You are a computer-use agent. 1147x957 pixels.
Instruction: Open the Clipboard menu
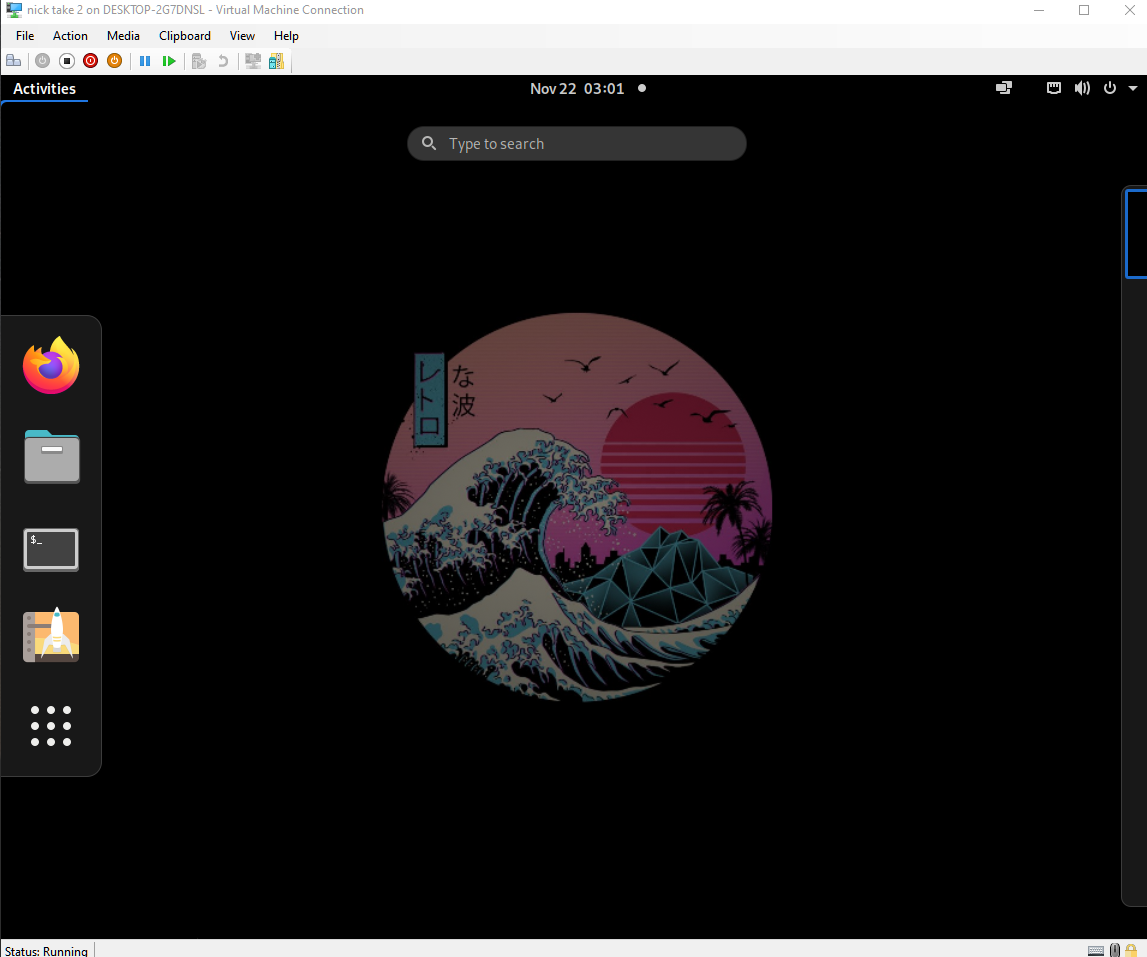(185, 36)
